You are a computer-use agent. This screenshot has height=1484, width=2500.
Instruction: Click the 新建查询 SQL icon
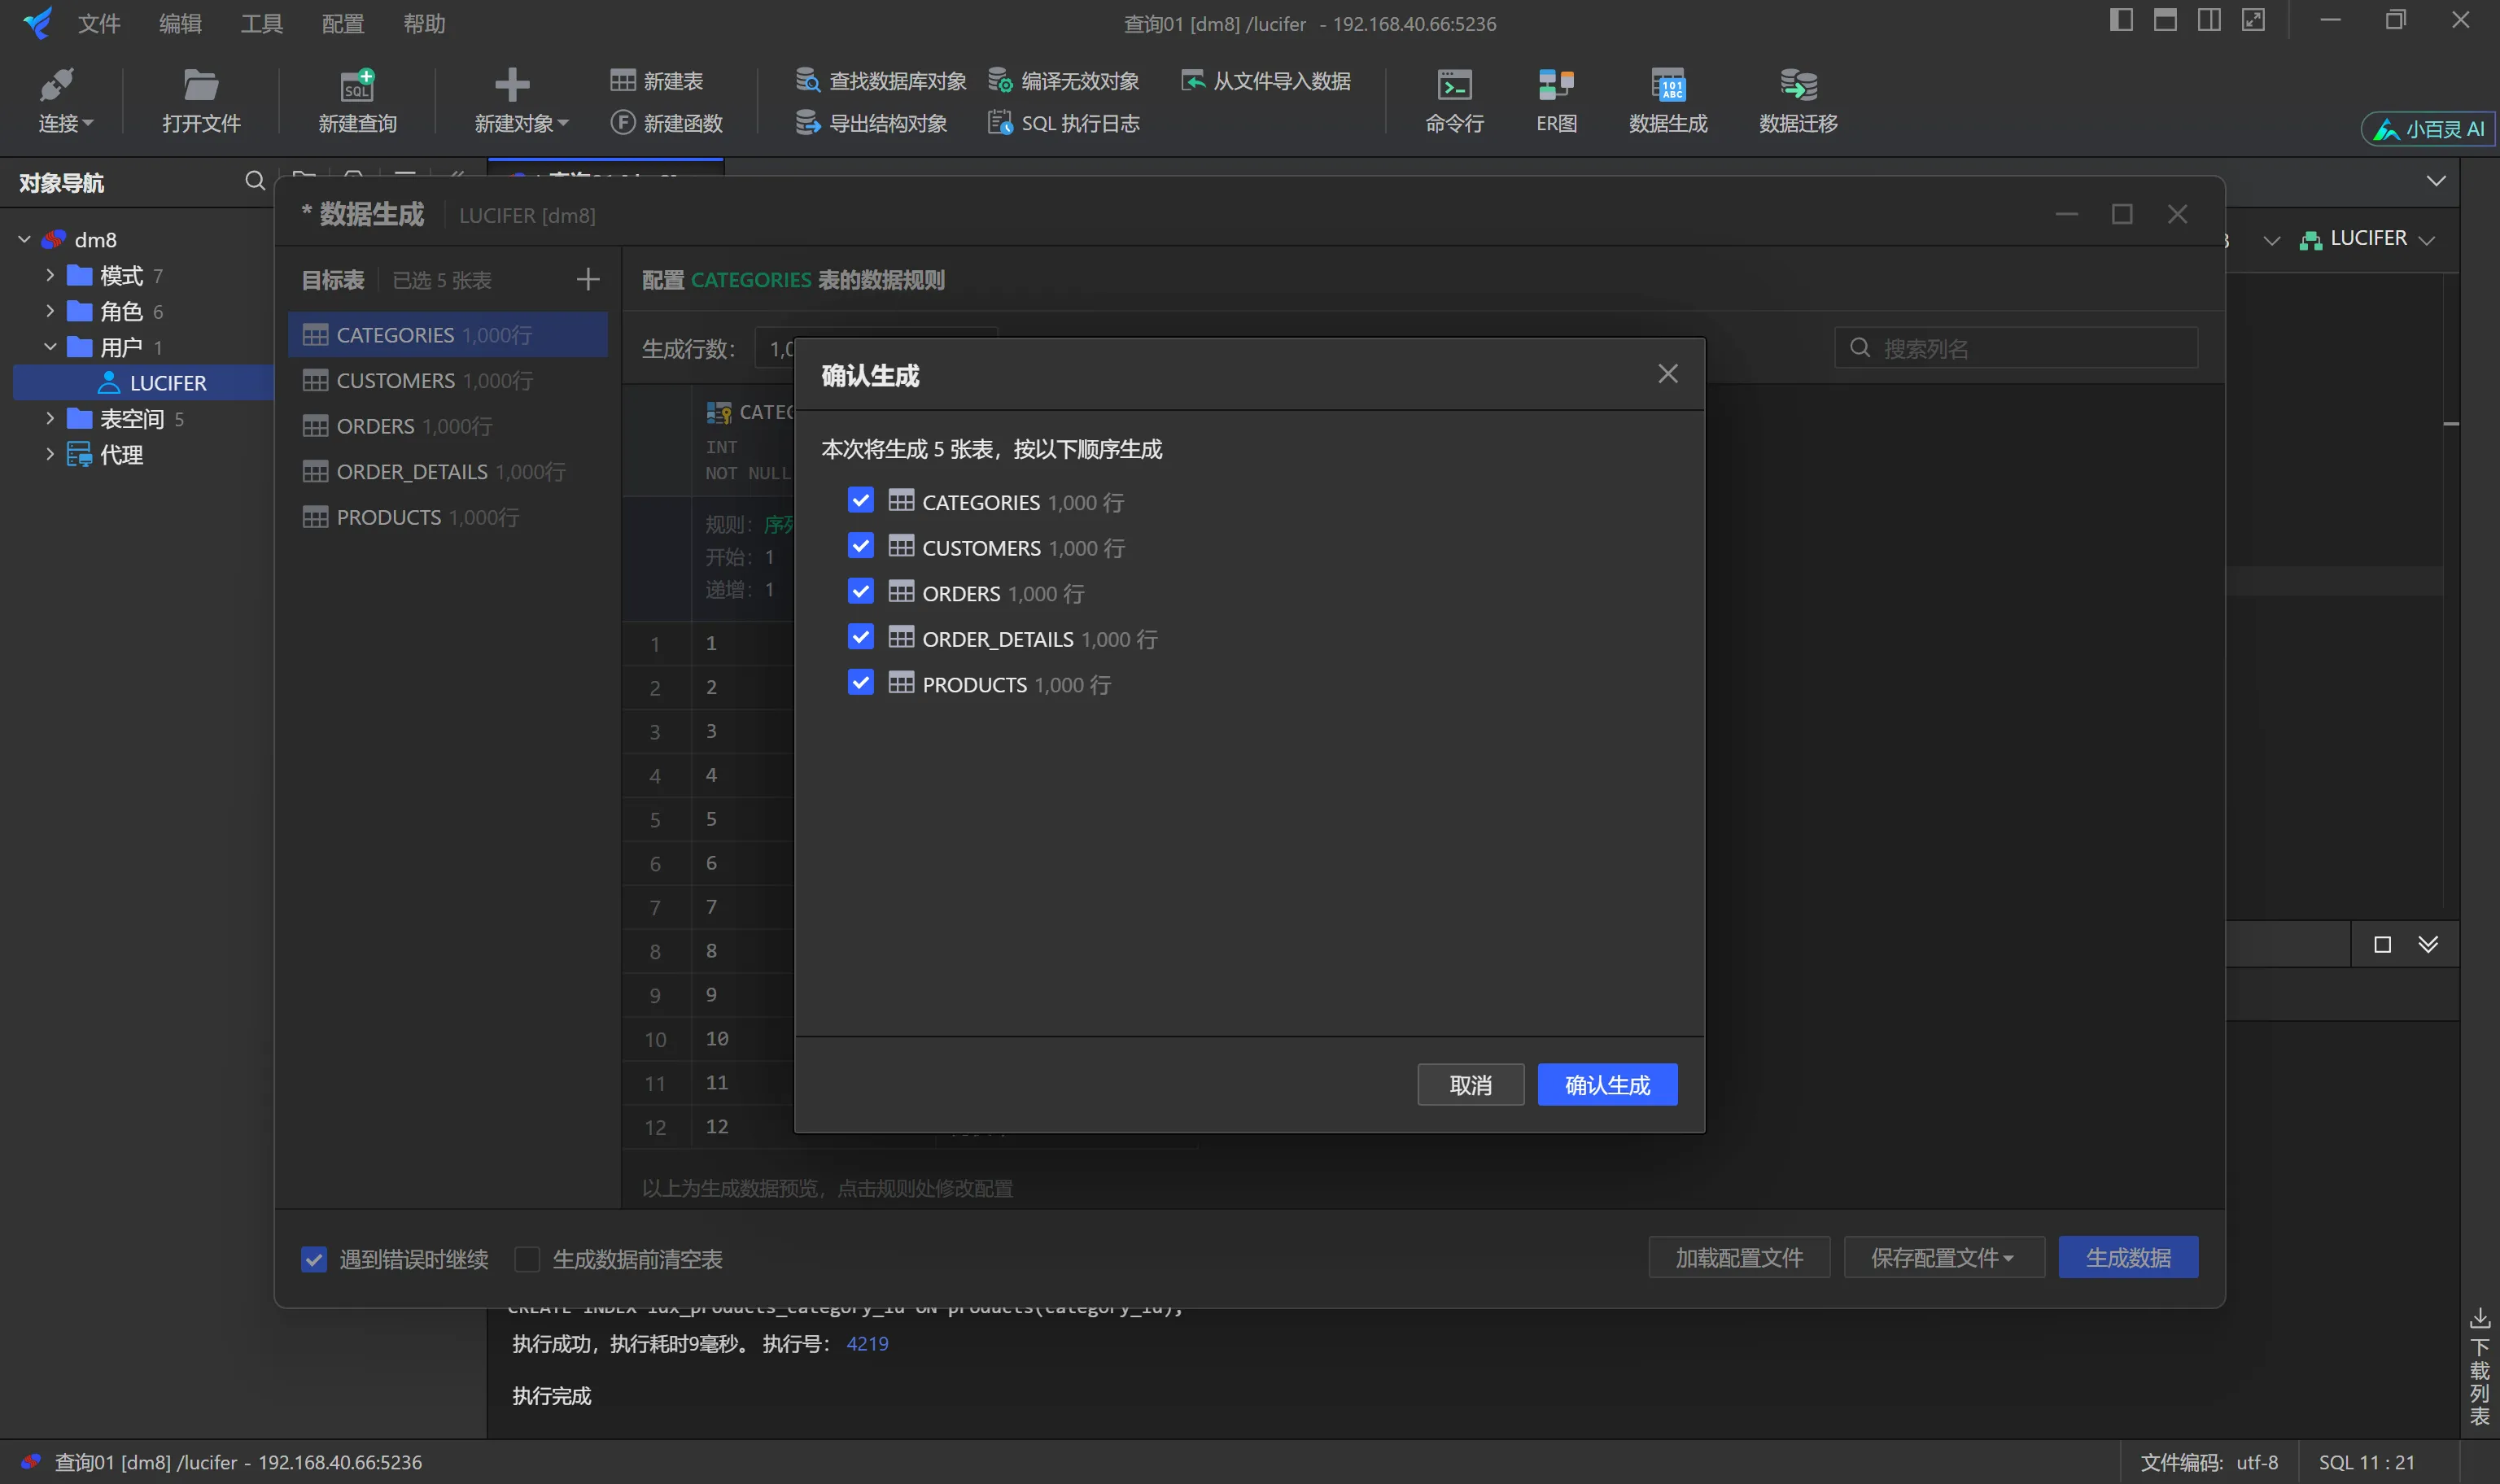(357, 86)
